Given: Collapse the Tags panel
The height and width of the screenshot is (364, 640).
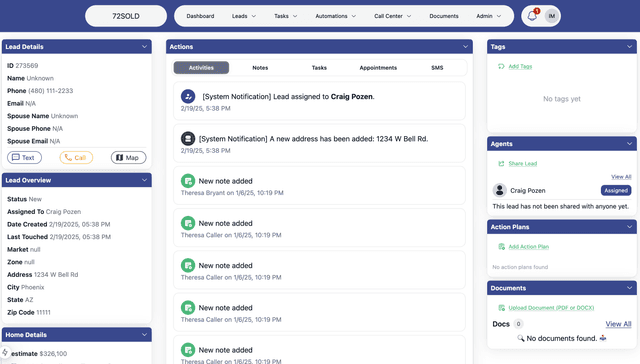Looking at the screenshot, I should coord(629,47).
